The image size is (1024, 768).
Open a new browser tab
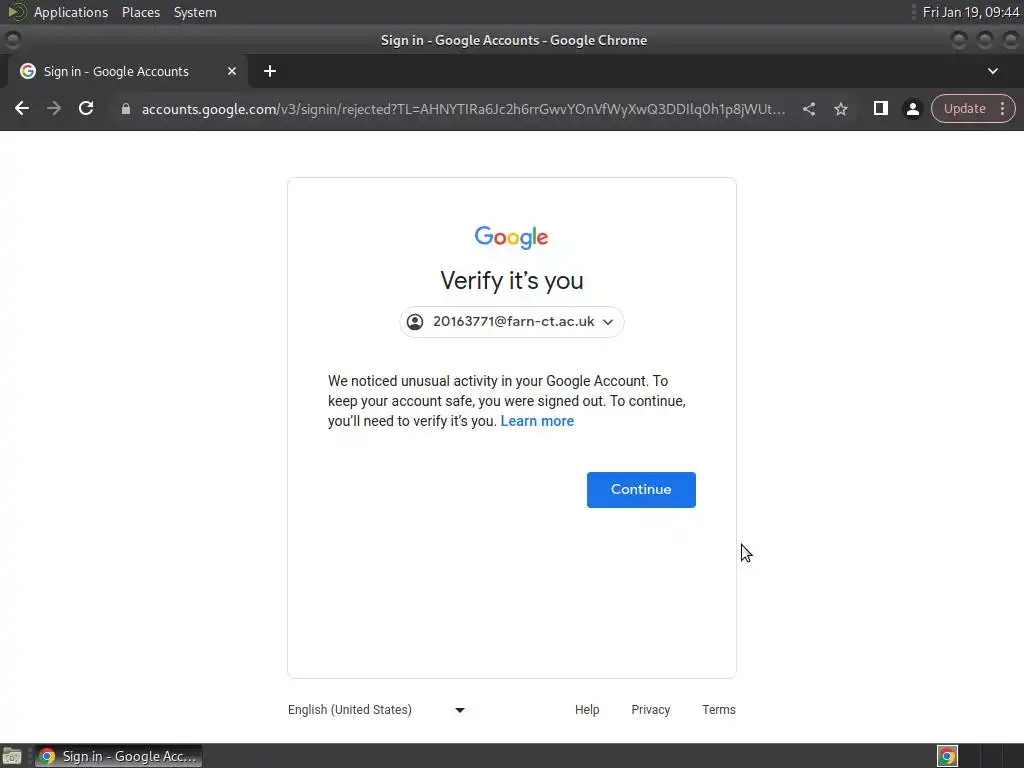point(270,71)
